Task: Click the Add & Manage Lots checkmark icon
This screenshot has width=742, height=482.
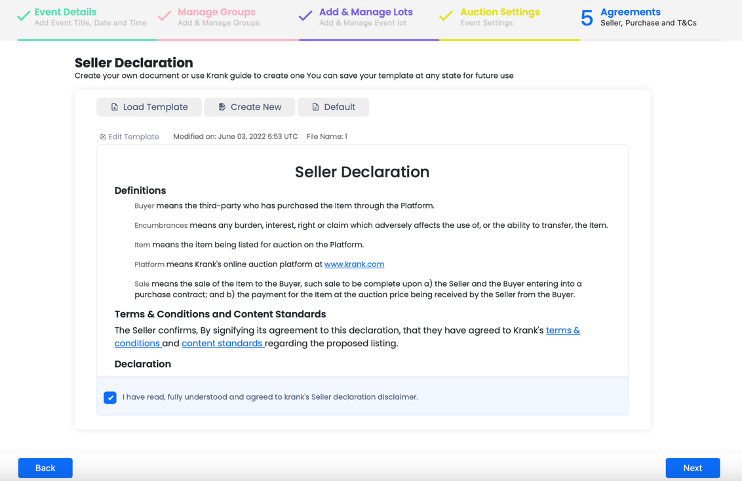Action: 305,16
